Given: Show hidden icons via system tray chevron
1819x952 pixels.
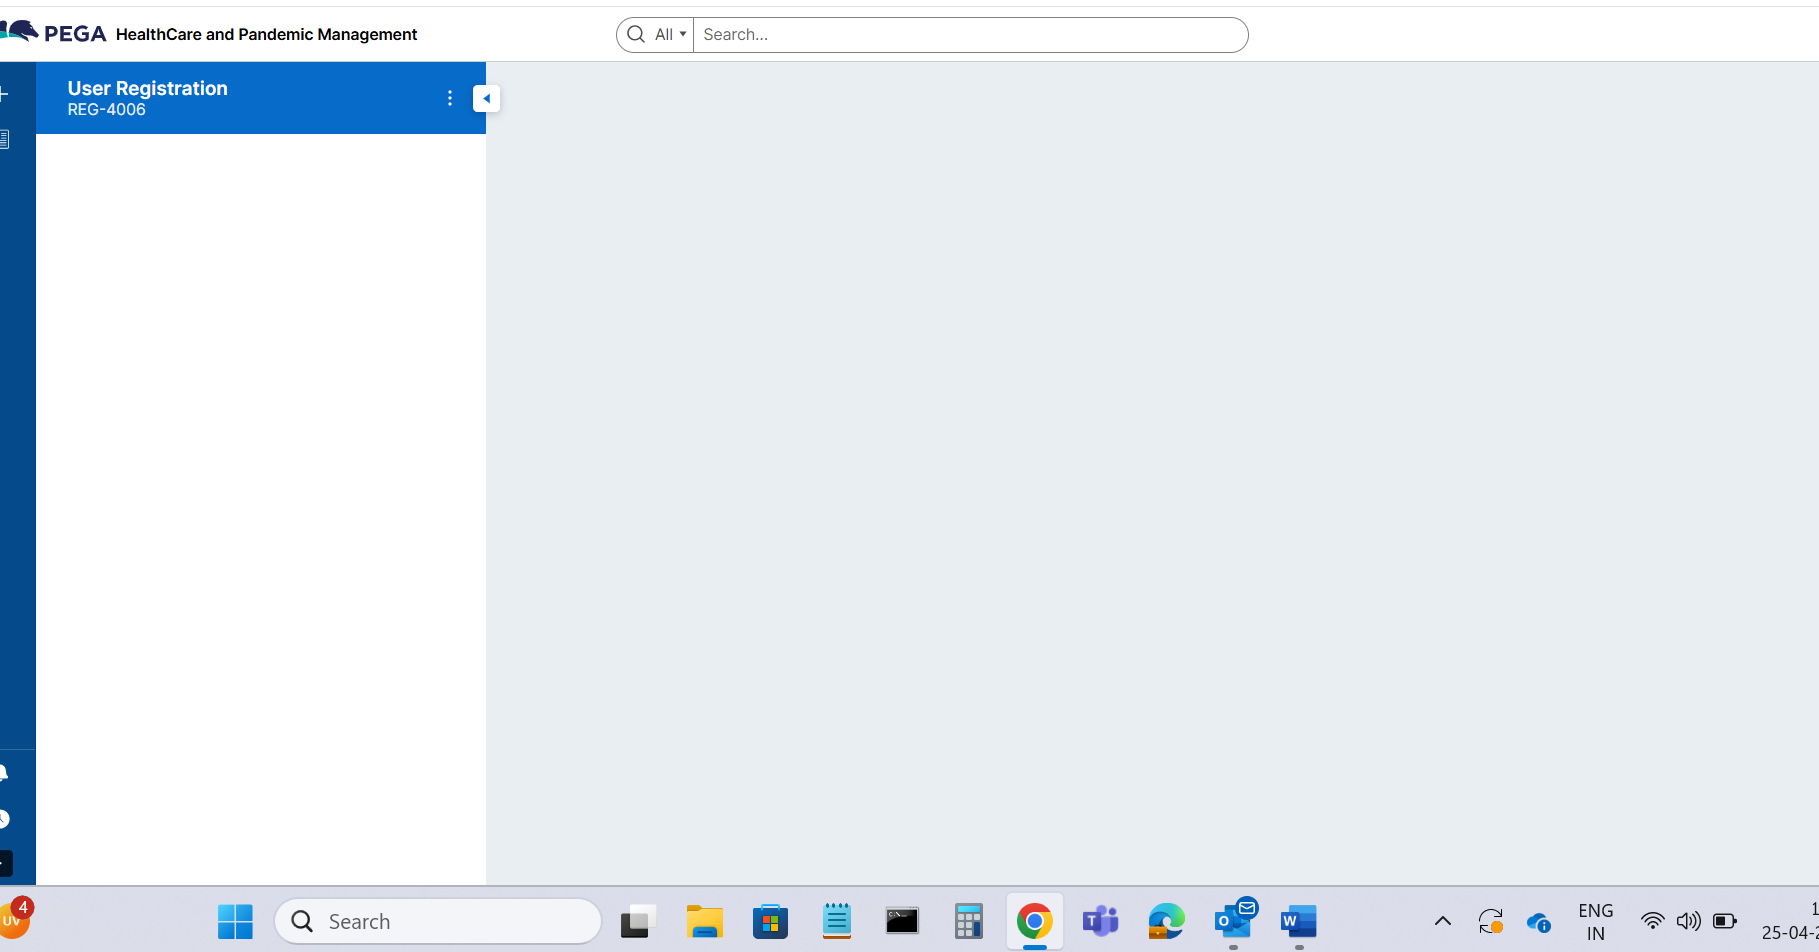Looking at the screenshot, I should (1442, 921).
